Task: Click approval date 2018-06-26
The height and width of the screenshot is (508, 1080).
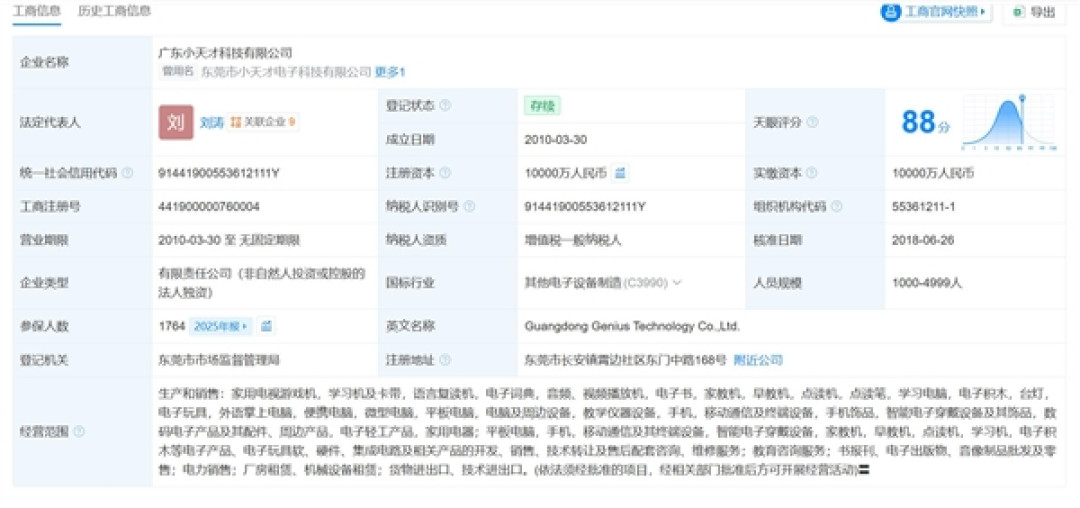Action: pyautogui.click(x=923, y=240)
